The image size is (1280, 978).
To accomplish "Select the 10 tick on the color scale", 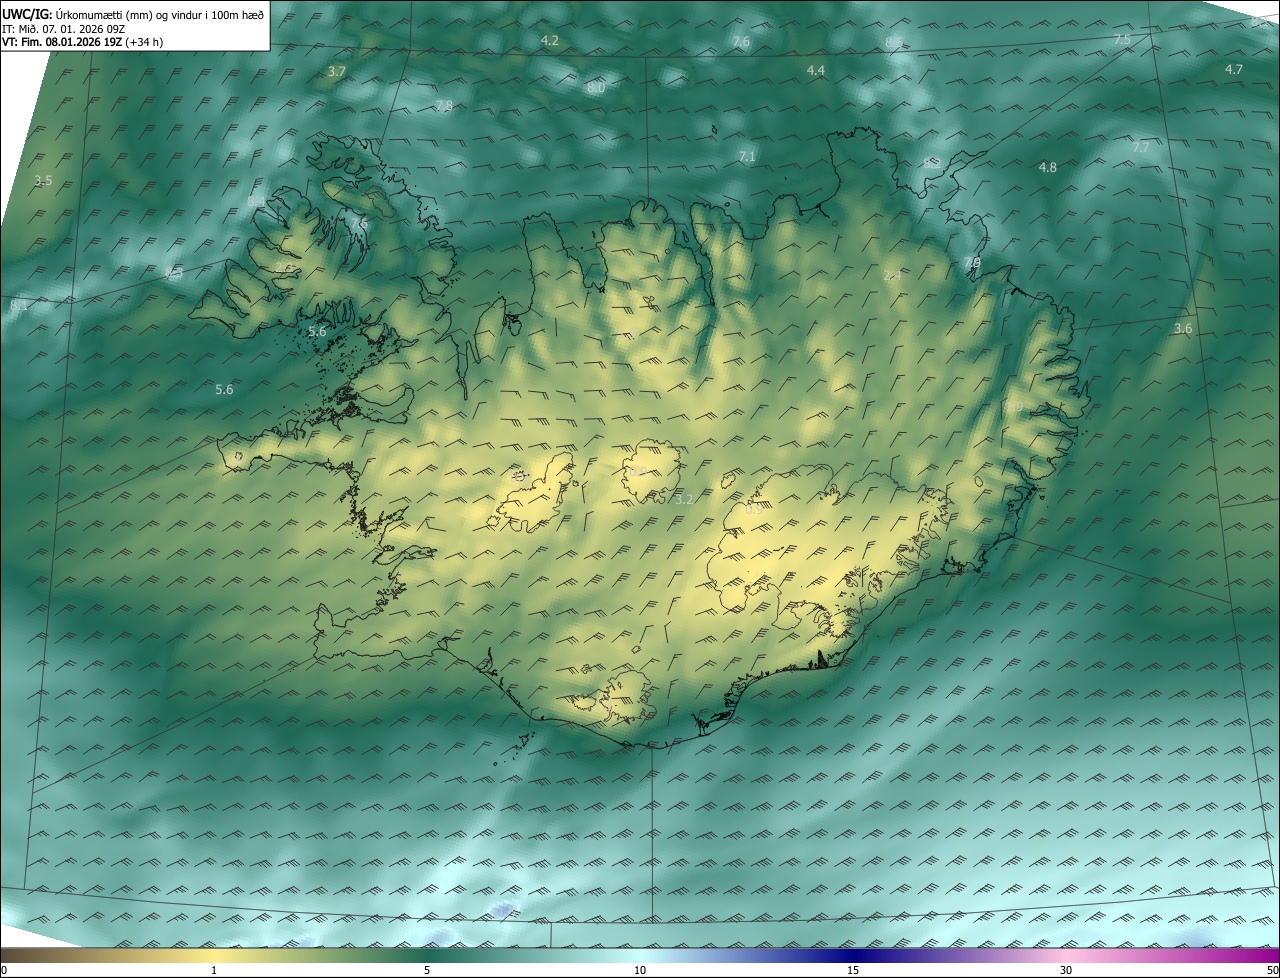I will click(x=640, y=971).
